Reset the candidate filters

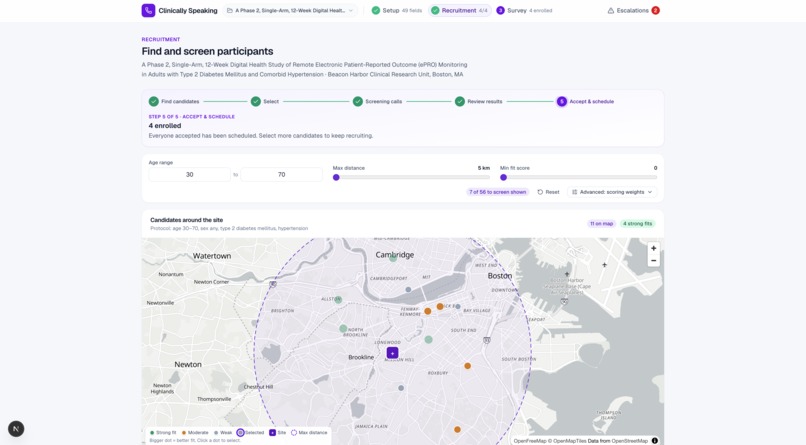548,192
